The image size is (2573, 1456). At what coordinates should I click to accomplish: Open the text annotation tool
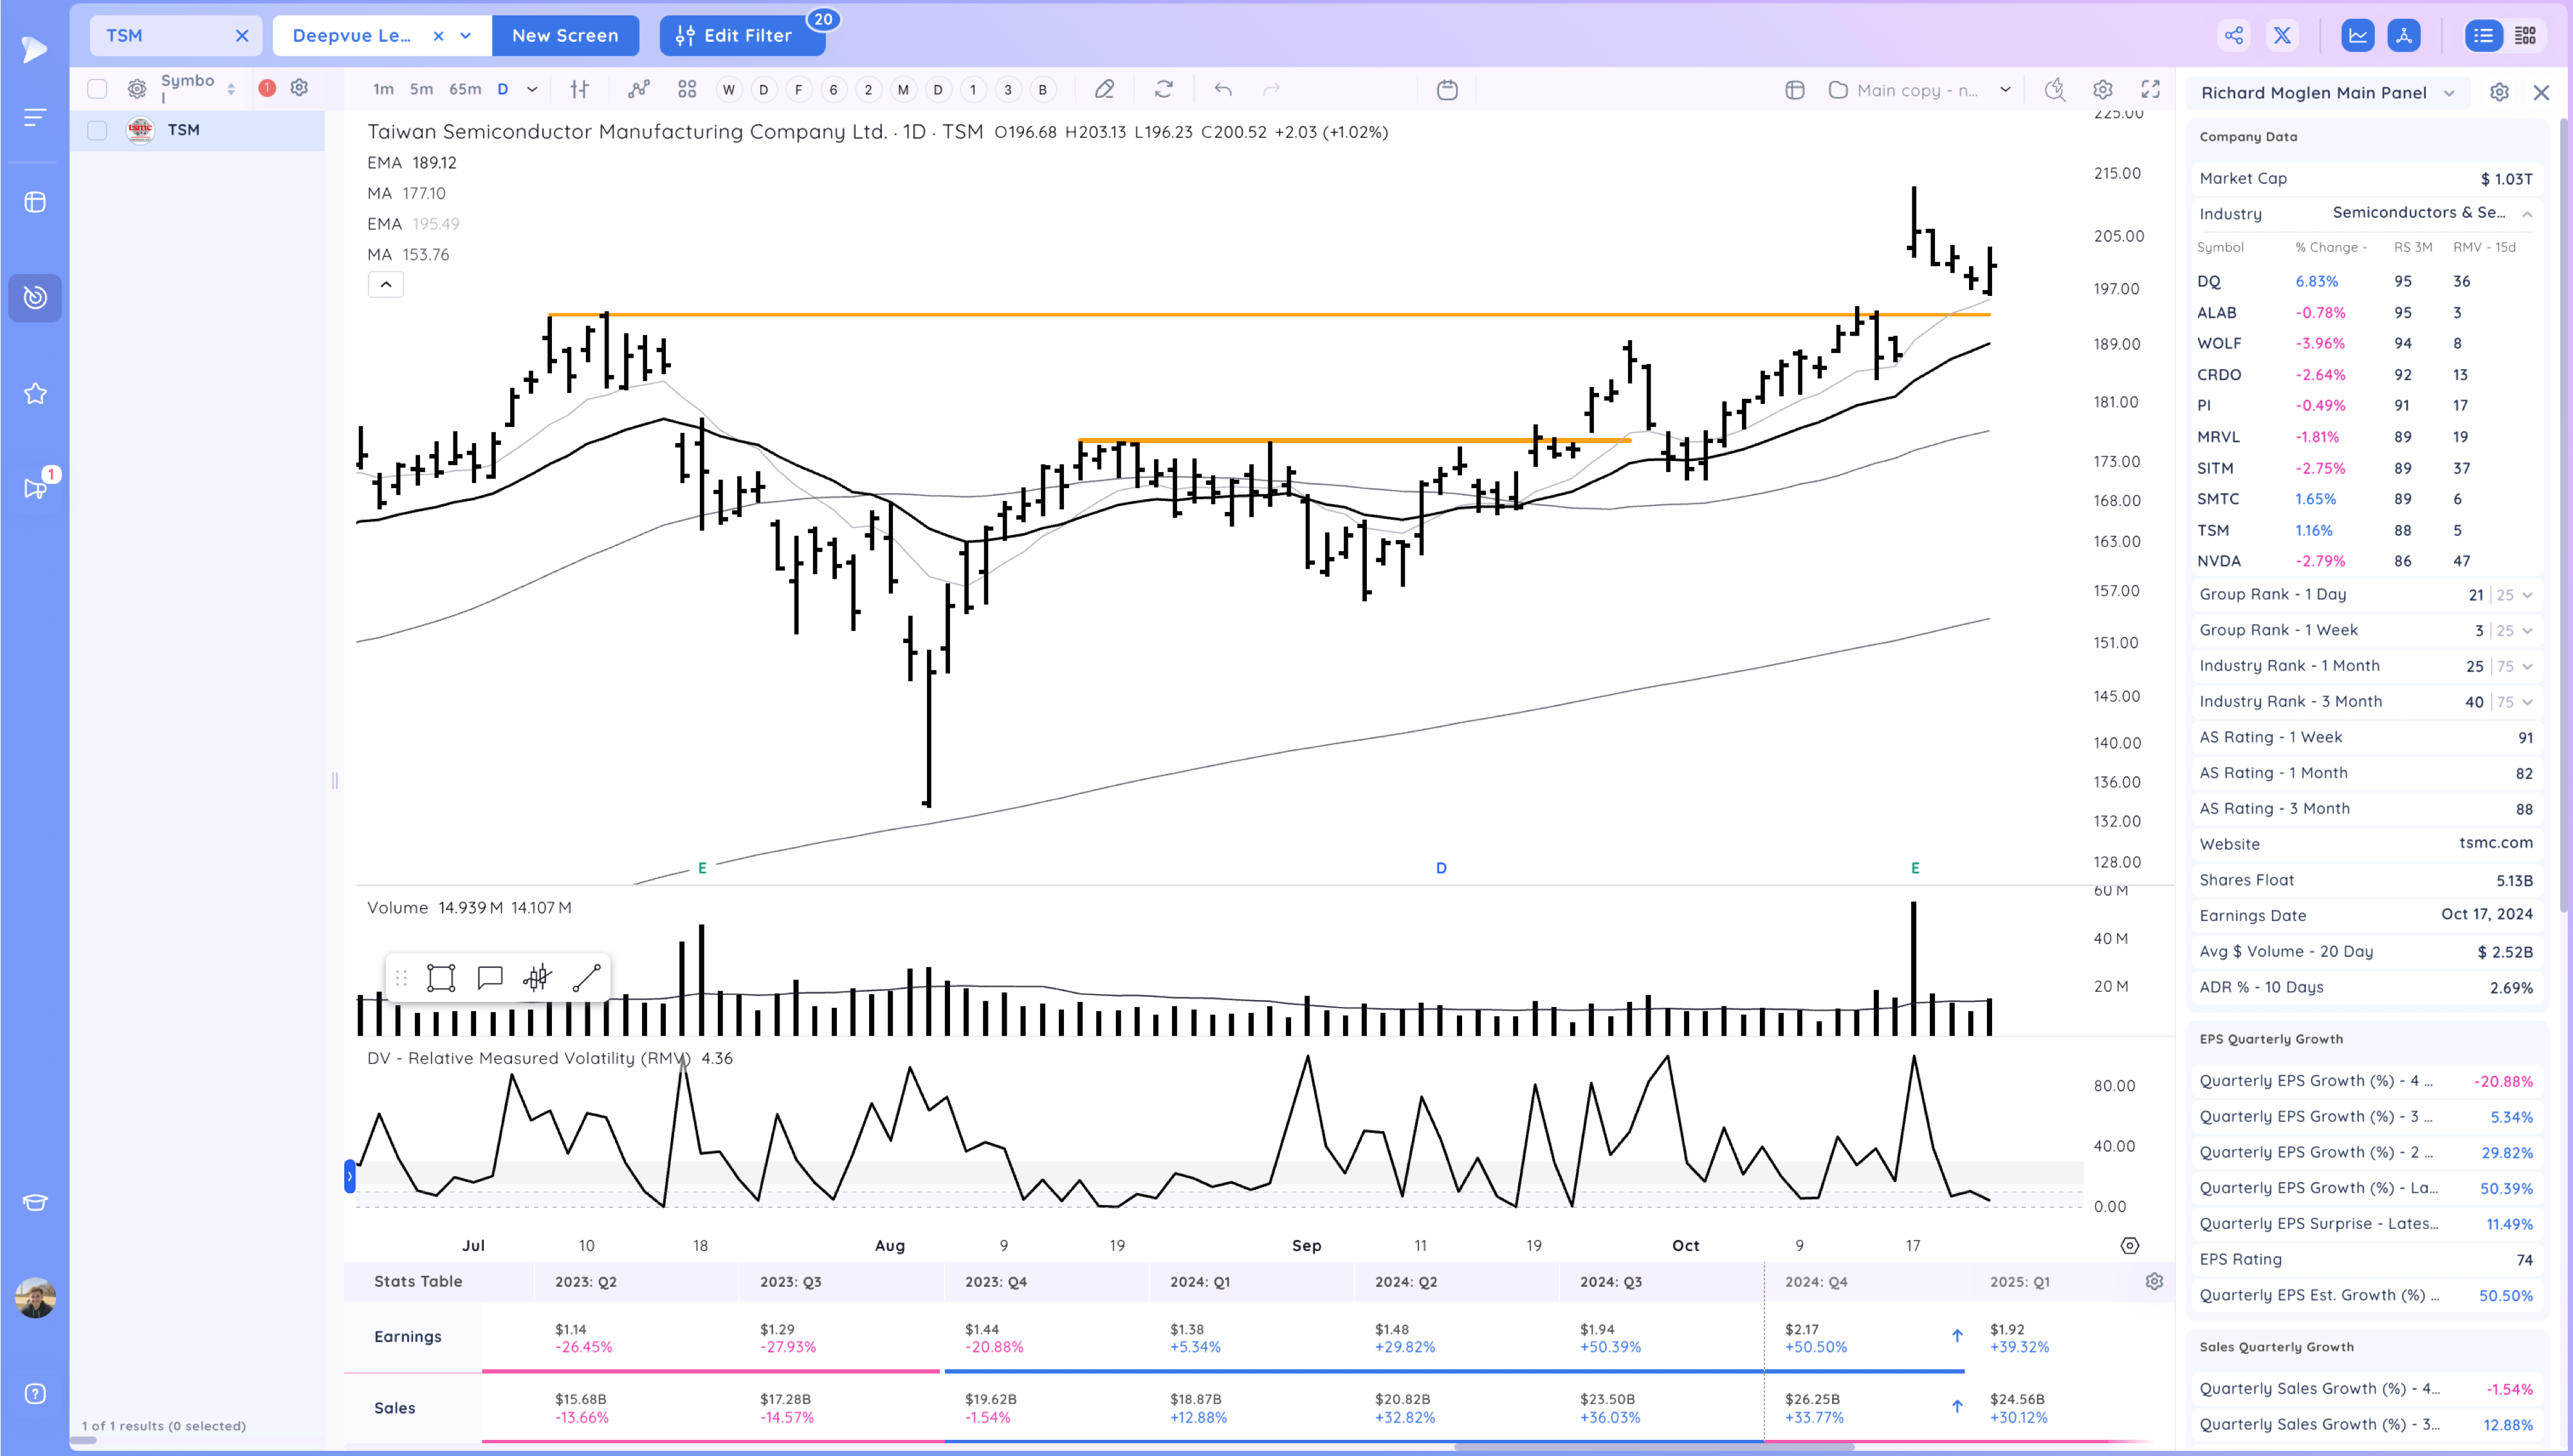click(490, 977)
